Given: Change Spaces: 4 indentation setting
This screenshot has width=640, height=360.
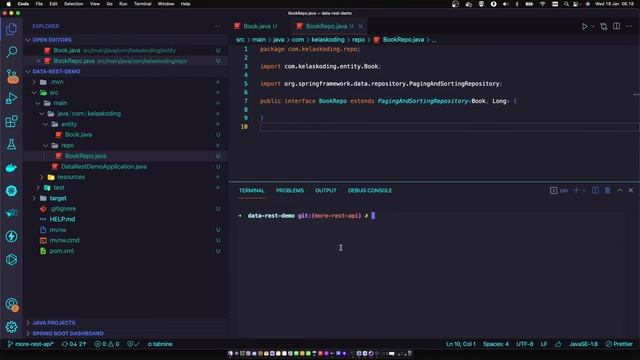Looking at the screenshot, I should coord(496,344).
